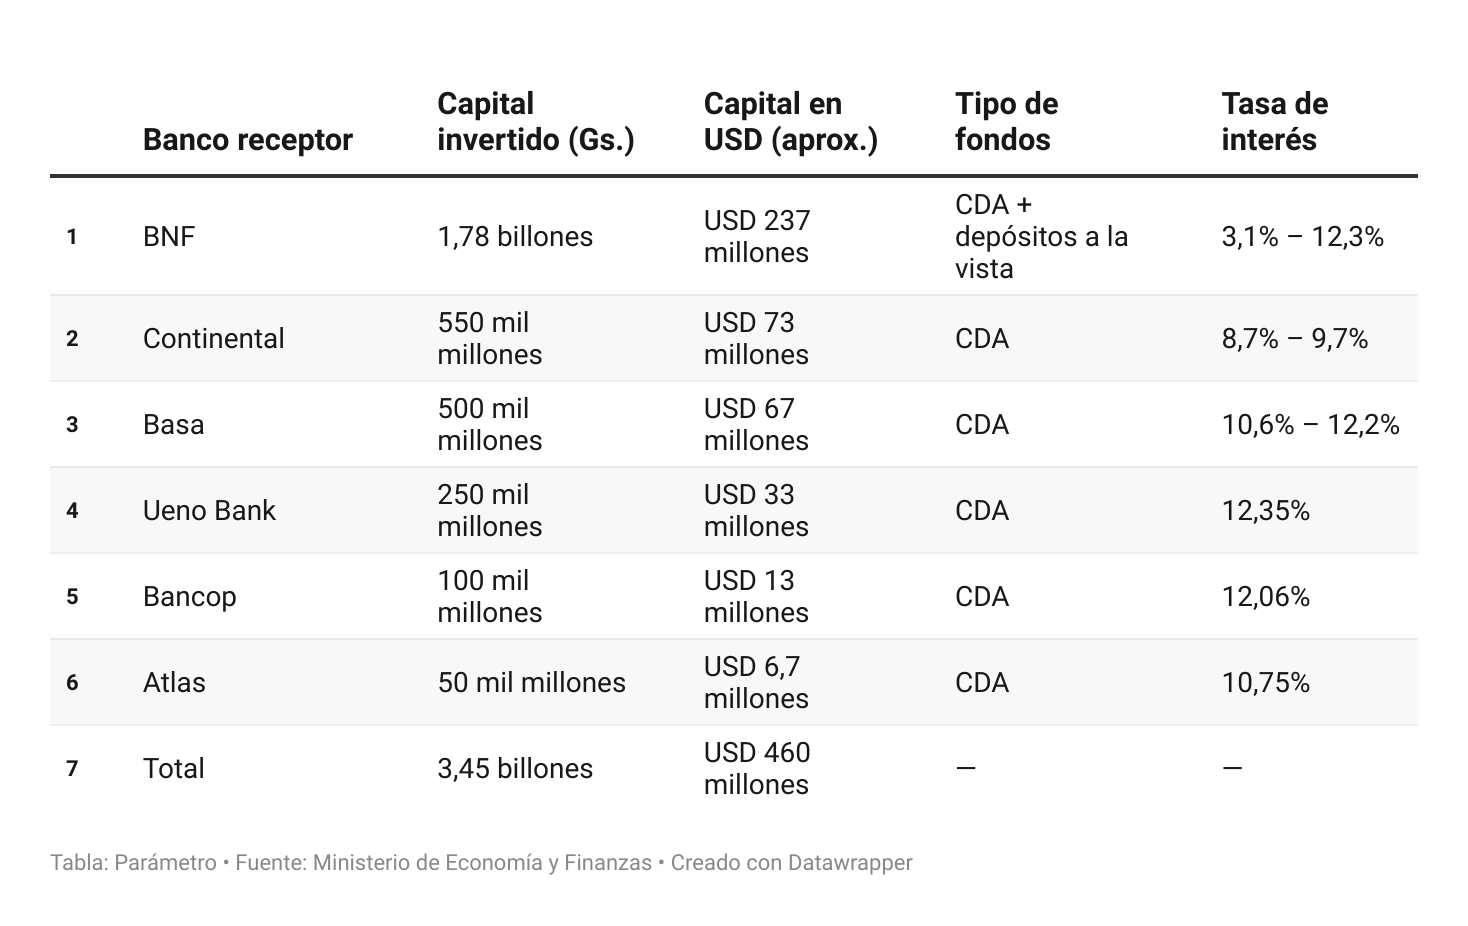Select the 12,35% interest rate cell
The height and width of the screenshot is (926, 1468).
(1265, 511)
